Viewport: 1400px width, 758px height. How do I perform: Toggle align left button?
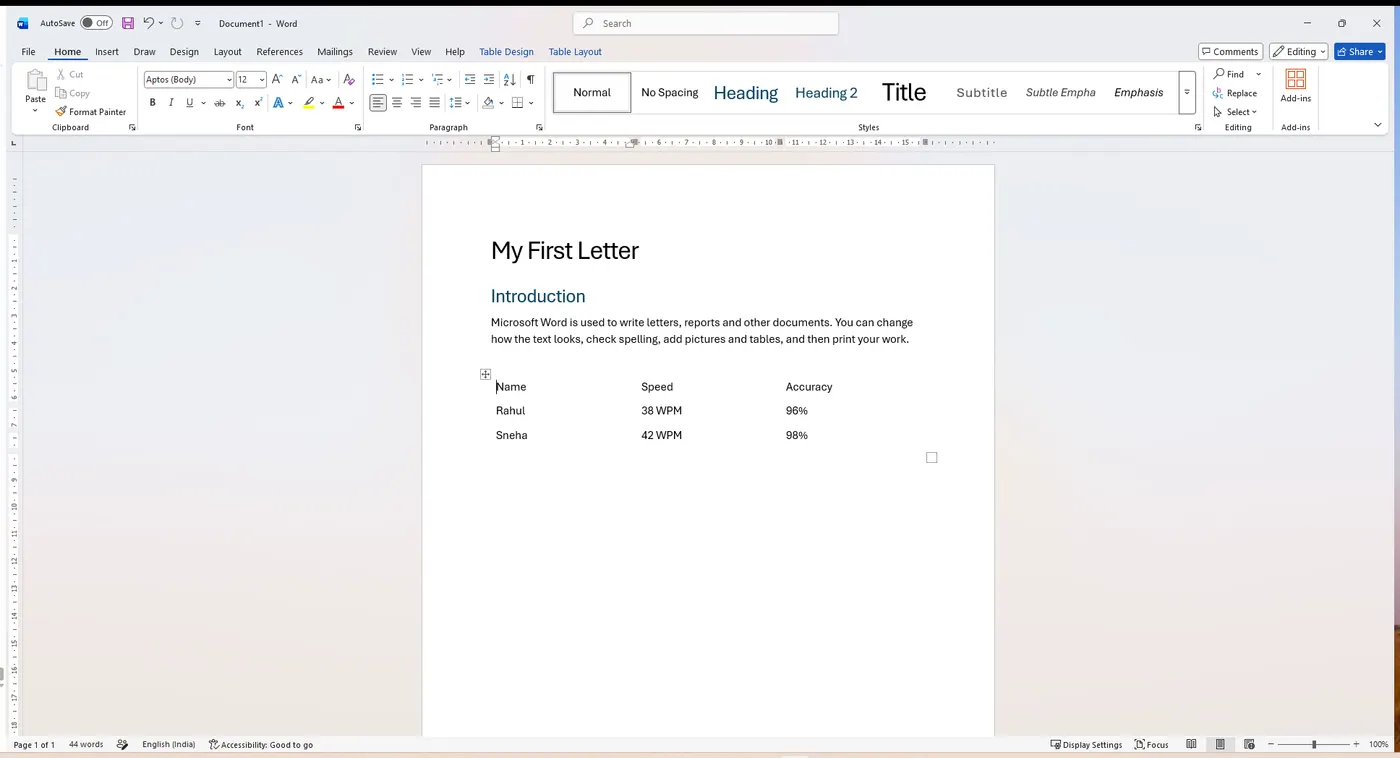[378, 103]
